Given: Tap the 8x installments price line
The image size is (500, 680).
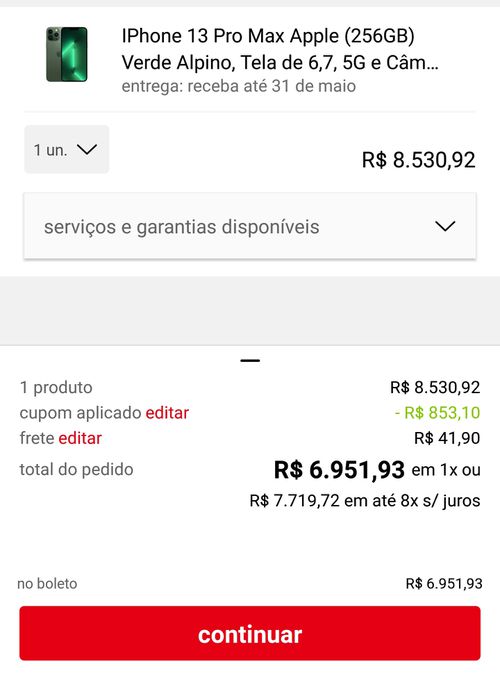Looking at the screenshot, I should pyautogui.click(x=365, y=501).
